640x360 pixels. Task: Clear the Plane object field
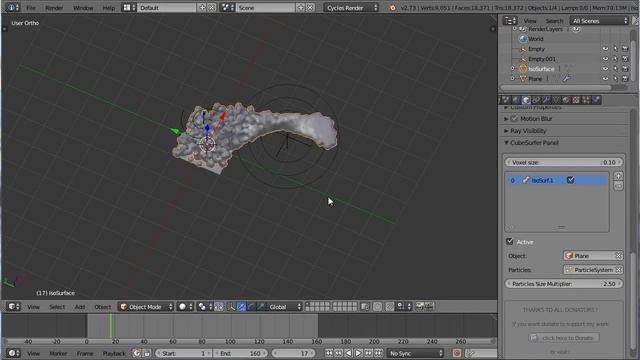618,256
